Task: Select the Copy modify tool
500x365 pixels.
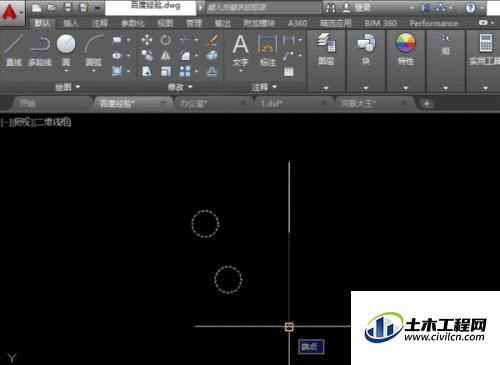Action: point(147,55)
